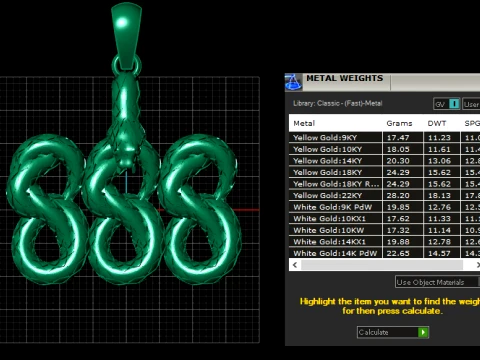Click the horizontal scrollbar thumb

point(382,265)
